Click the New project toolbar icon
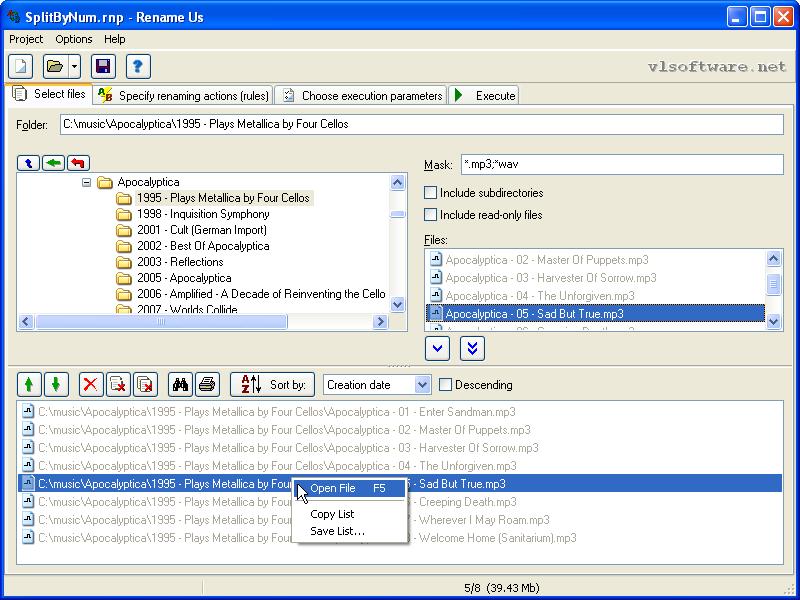Screen dimensions: 800x600 point(21,66)
